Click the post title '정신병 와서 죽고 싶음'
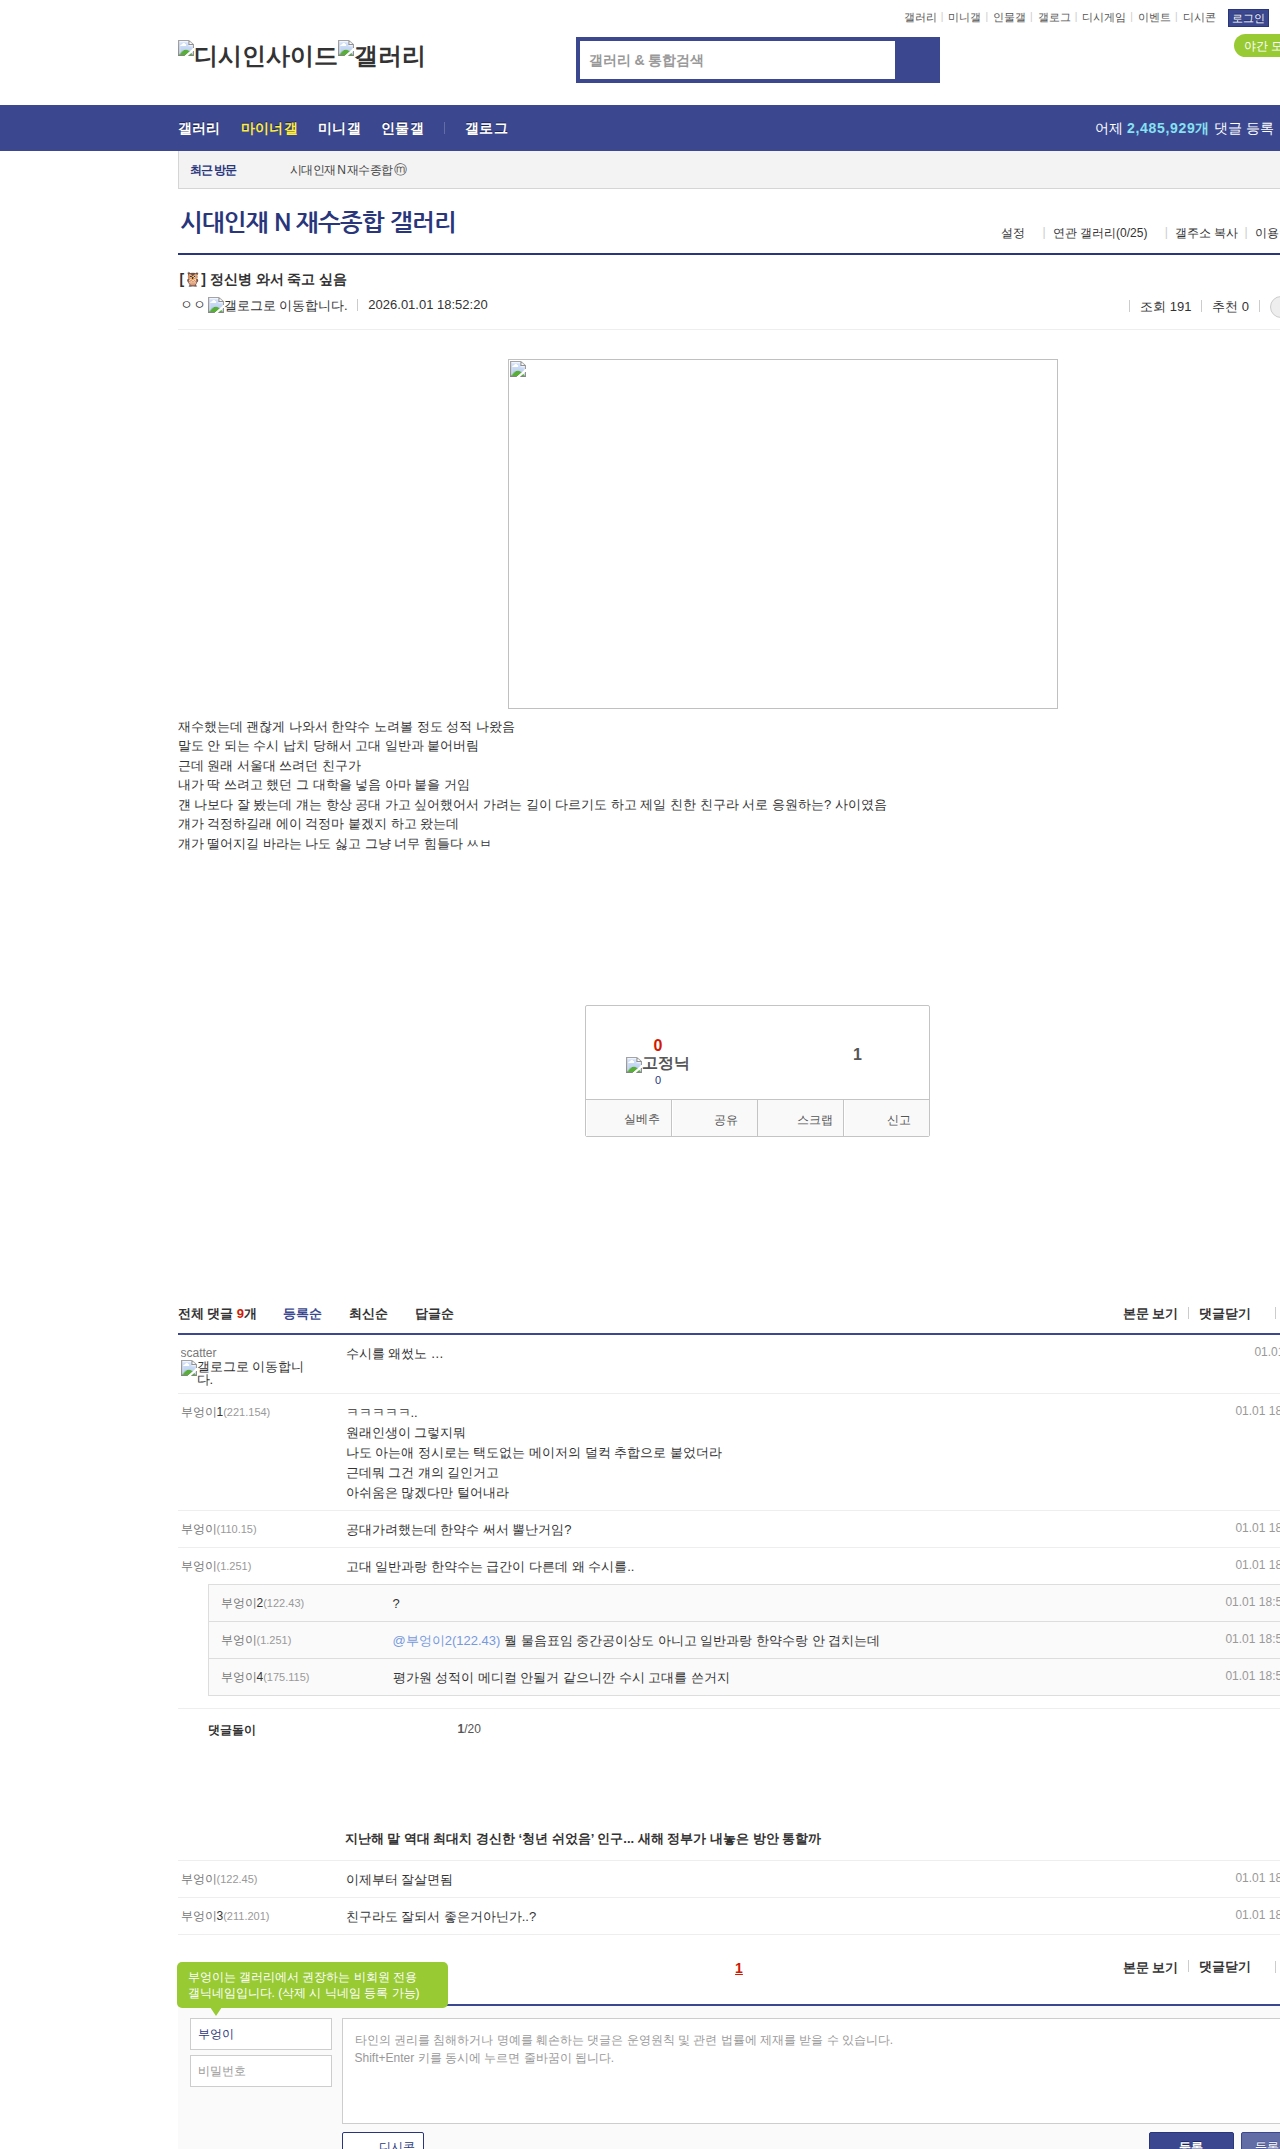This screenshot has width=1280, height=2149. click(278, 280)
